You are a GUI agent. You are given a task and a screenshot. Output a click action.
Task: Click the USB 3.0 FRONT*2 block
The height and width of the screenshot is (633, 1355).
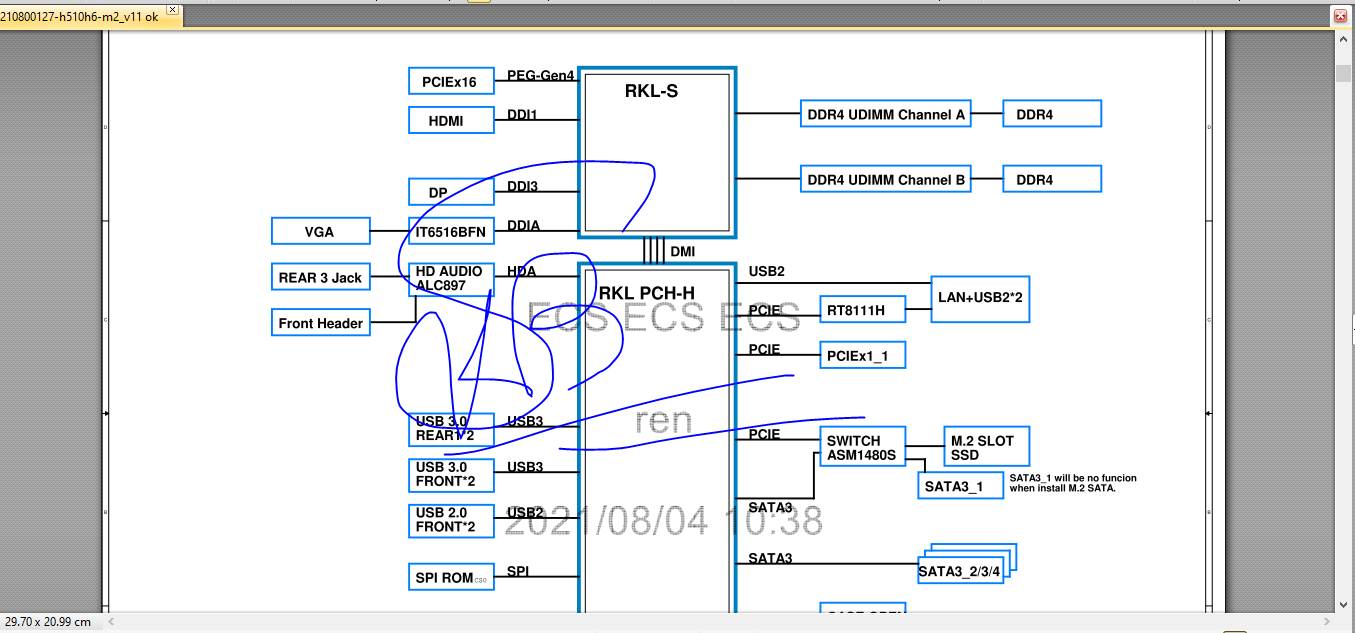[x=451, y=474]
